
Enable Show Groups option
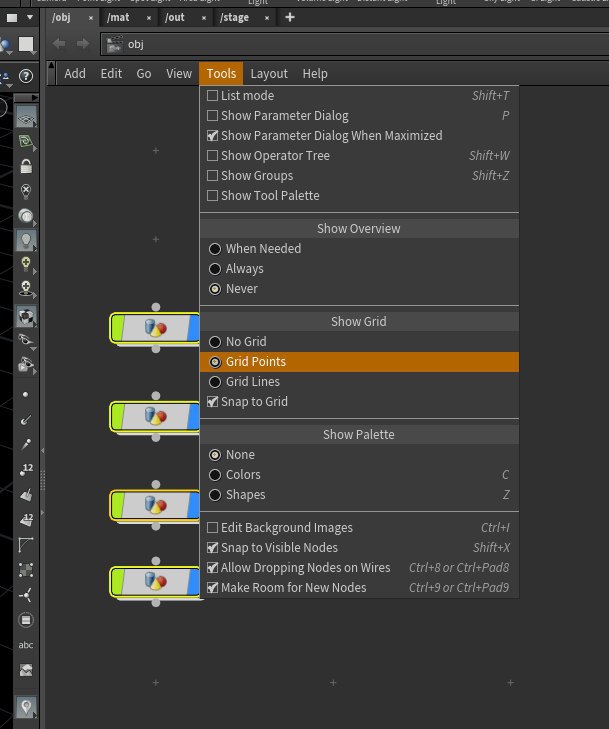[212, 176]
